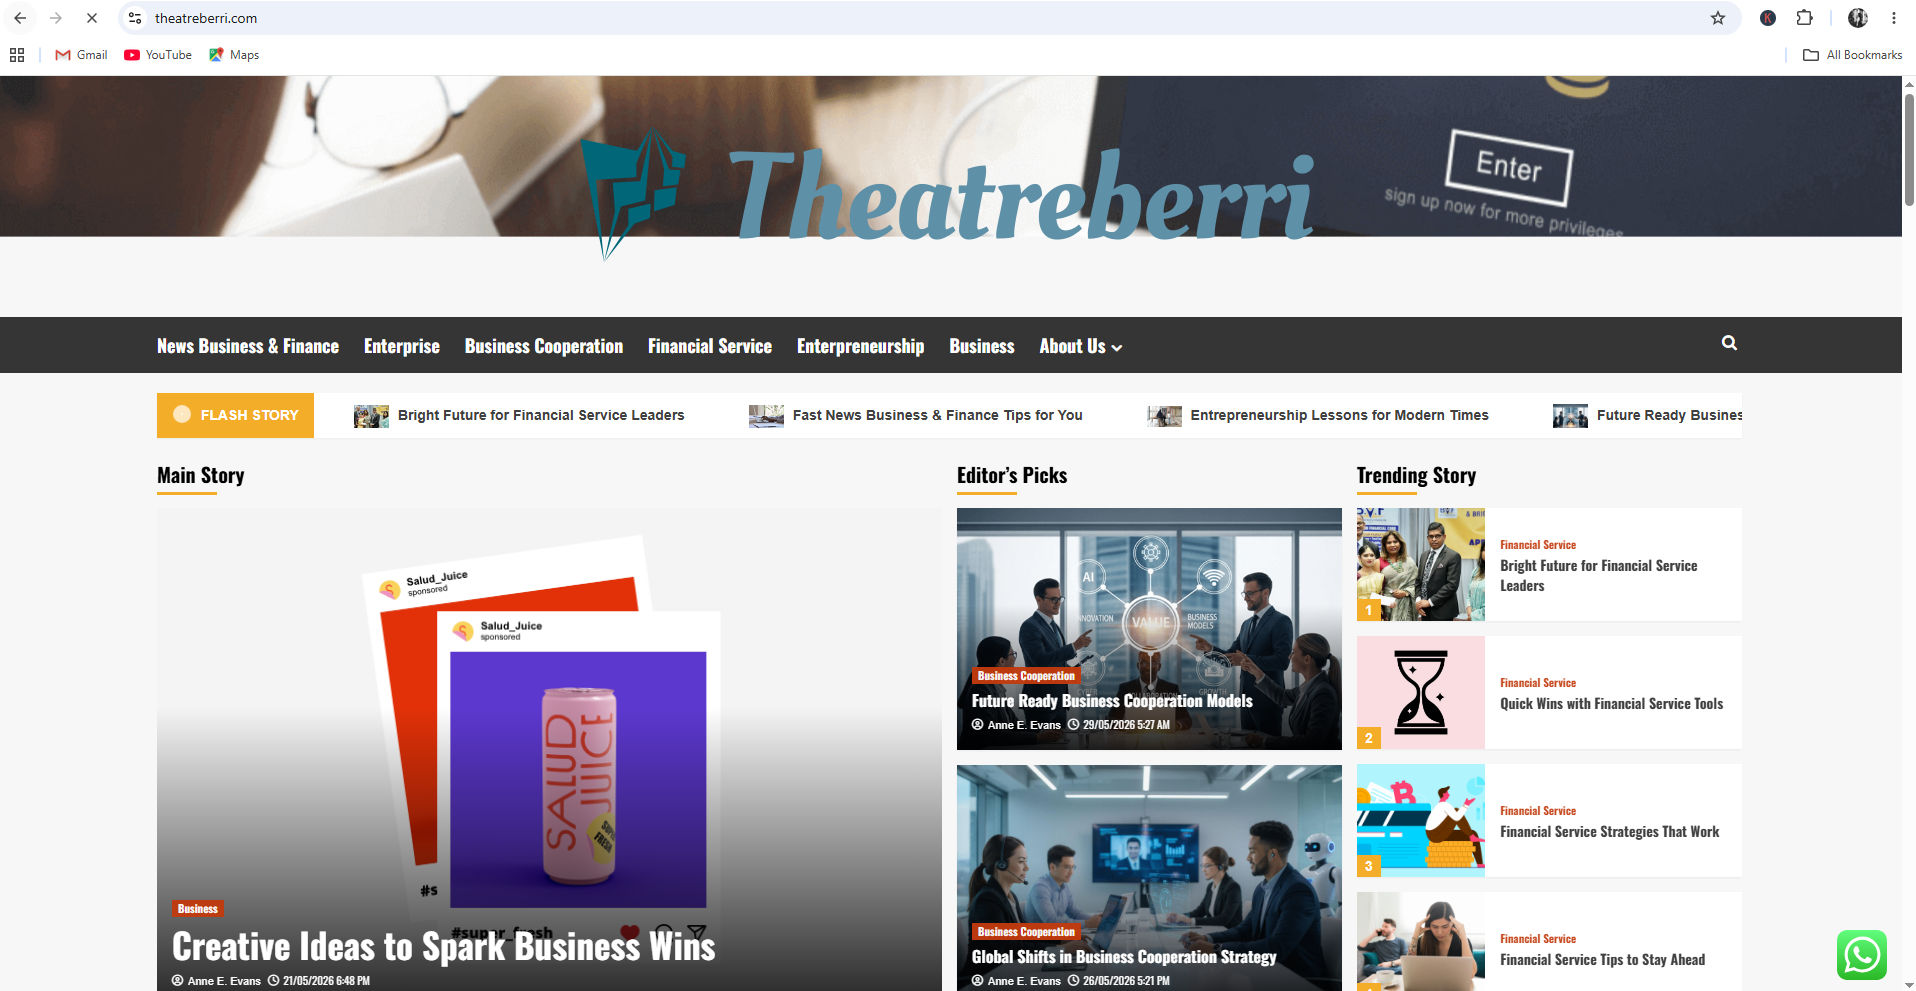Screen dimensions: 1916x991
Task: Stop page loading with the X button
Action: [92, 18]
